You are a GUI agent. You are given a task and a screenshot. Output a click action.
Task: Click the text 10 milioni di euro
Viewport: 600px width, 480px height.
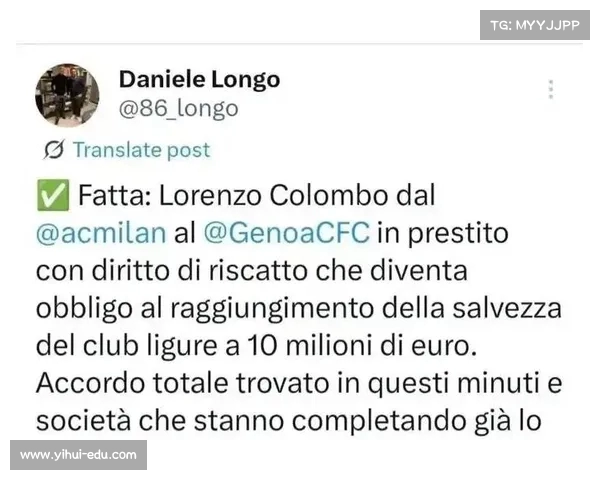point(362,346)
